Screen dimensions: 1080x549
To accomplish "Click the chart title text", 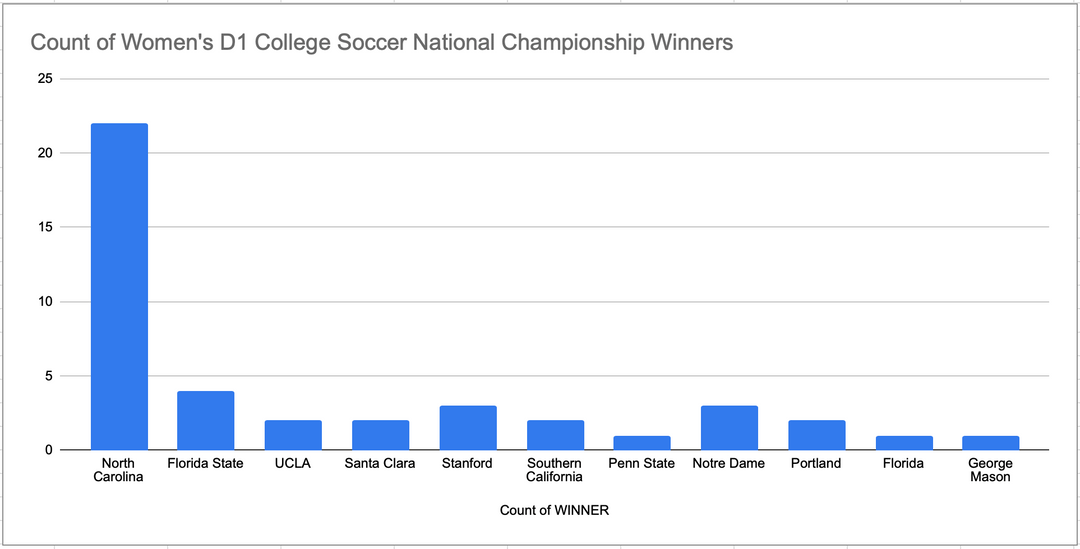I will (x=381, y=43).
